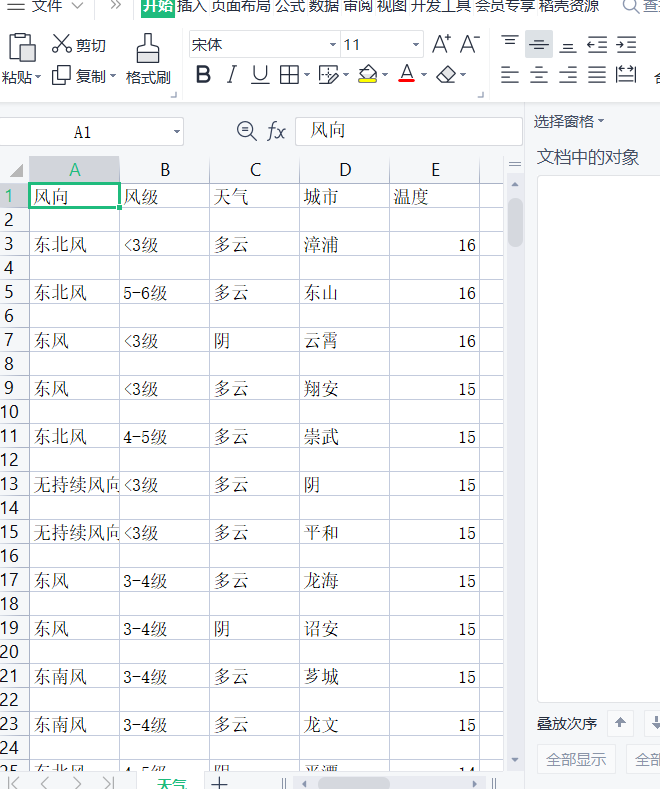The image size is (660, 789).
Task: Align text left
Action: pos(510,75)
